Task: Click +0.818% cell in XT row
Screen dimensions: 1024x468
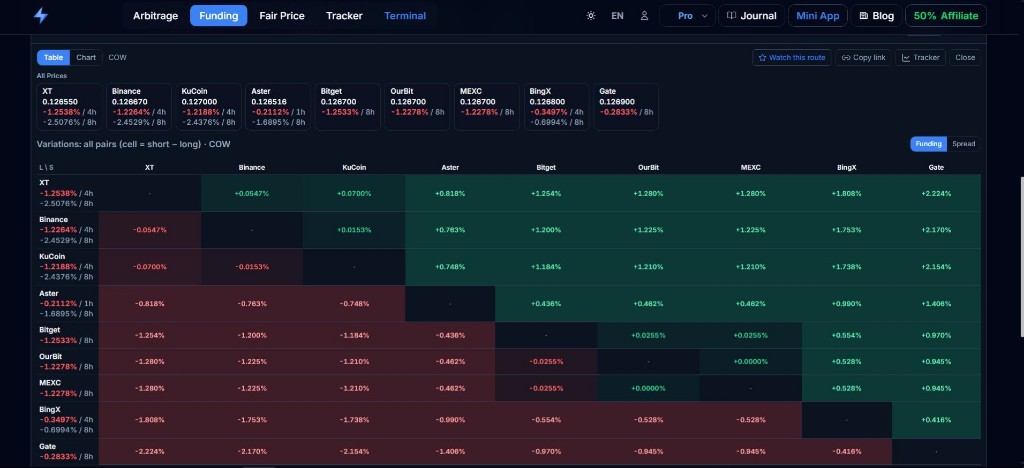Action: pos(450,193)
